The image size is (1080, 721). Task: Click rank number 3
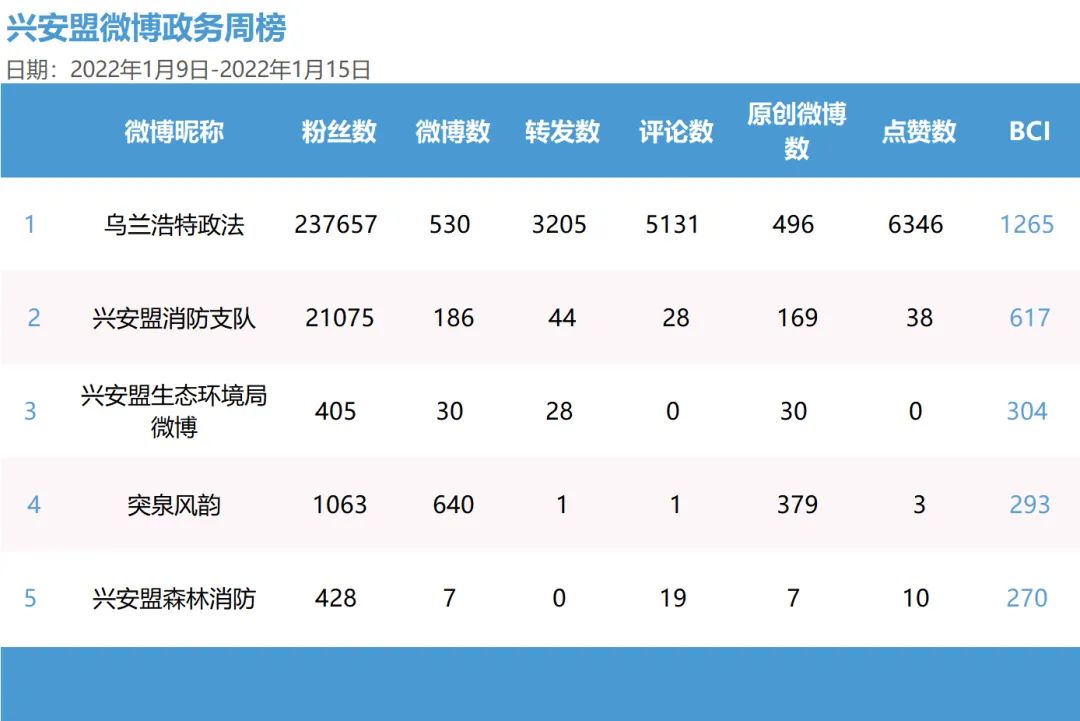pos(30,411)
